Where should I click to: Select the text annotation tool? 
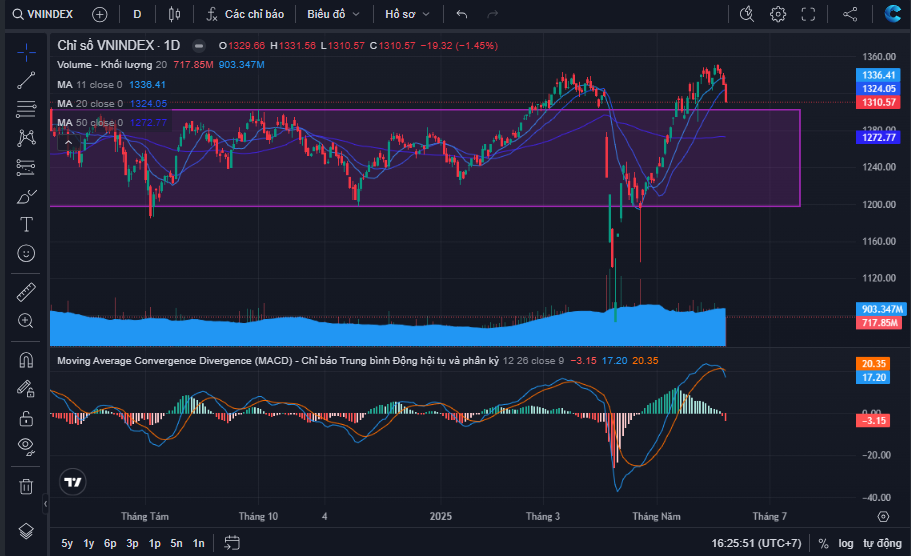26,224
